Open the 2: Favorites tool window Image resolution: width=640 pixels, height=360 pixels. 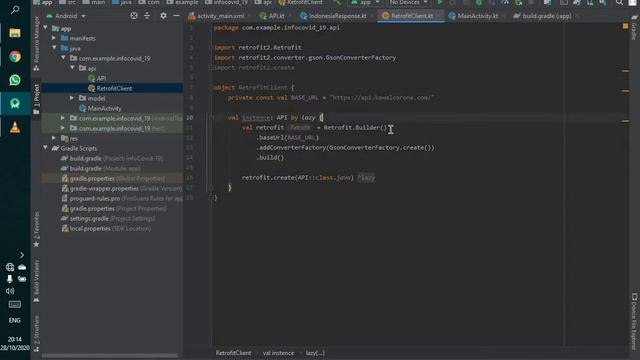36,229
